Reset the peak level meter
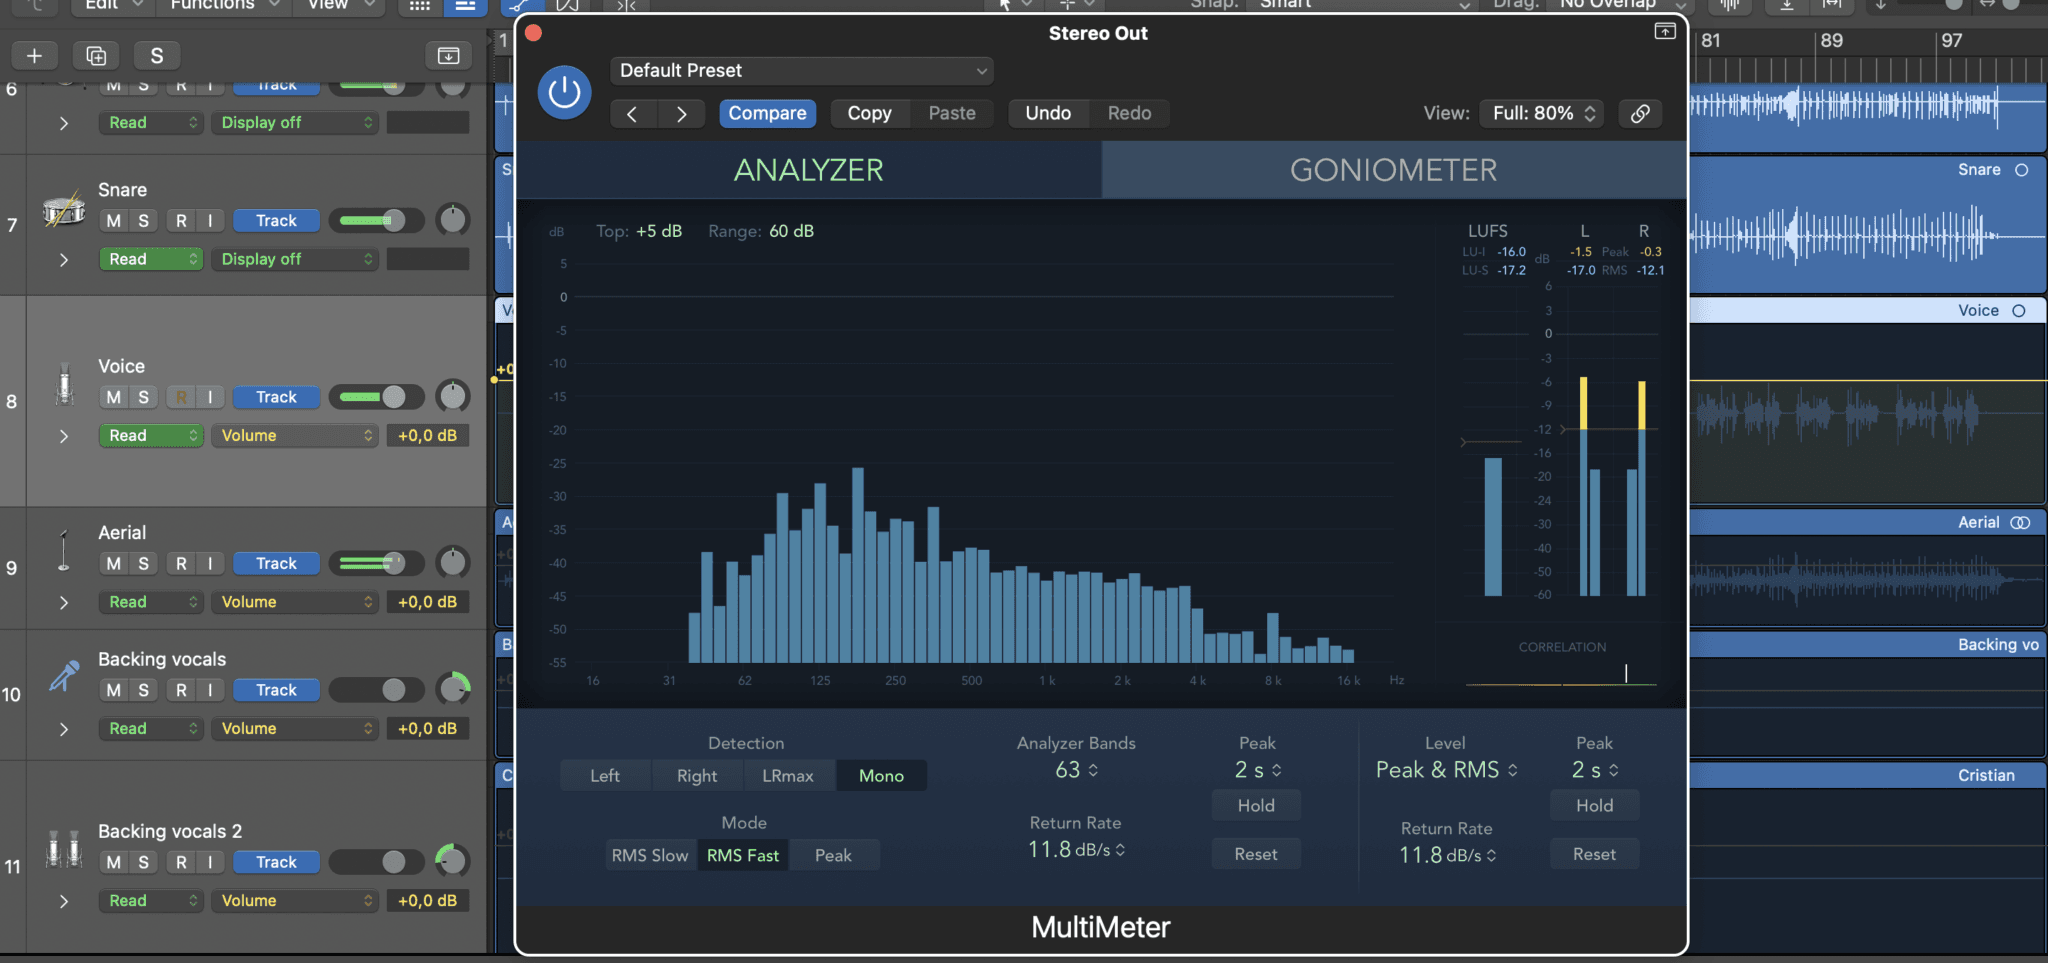Viewport: 2048px width, 963px height. pos(1594,853)
